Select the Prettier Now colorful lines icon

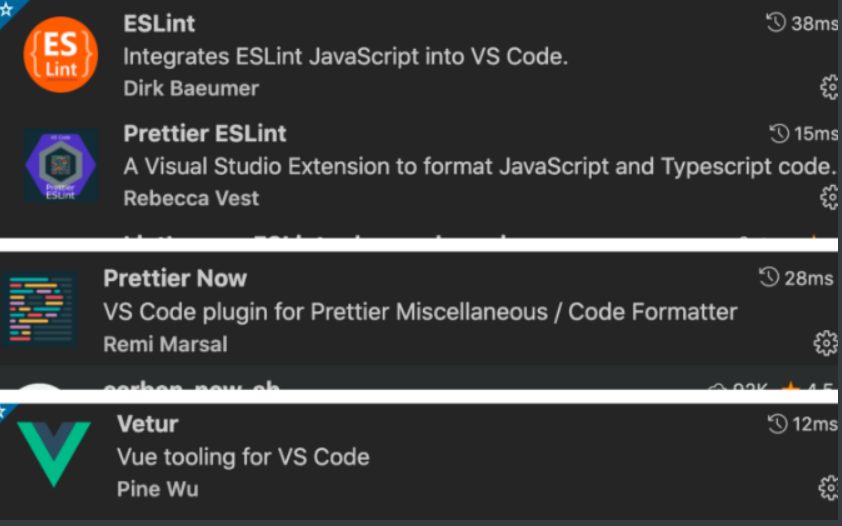pyautogui.click(x=40, y=310)
